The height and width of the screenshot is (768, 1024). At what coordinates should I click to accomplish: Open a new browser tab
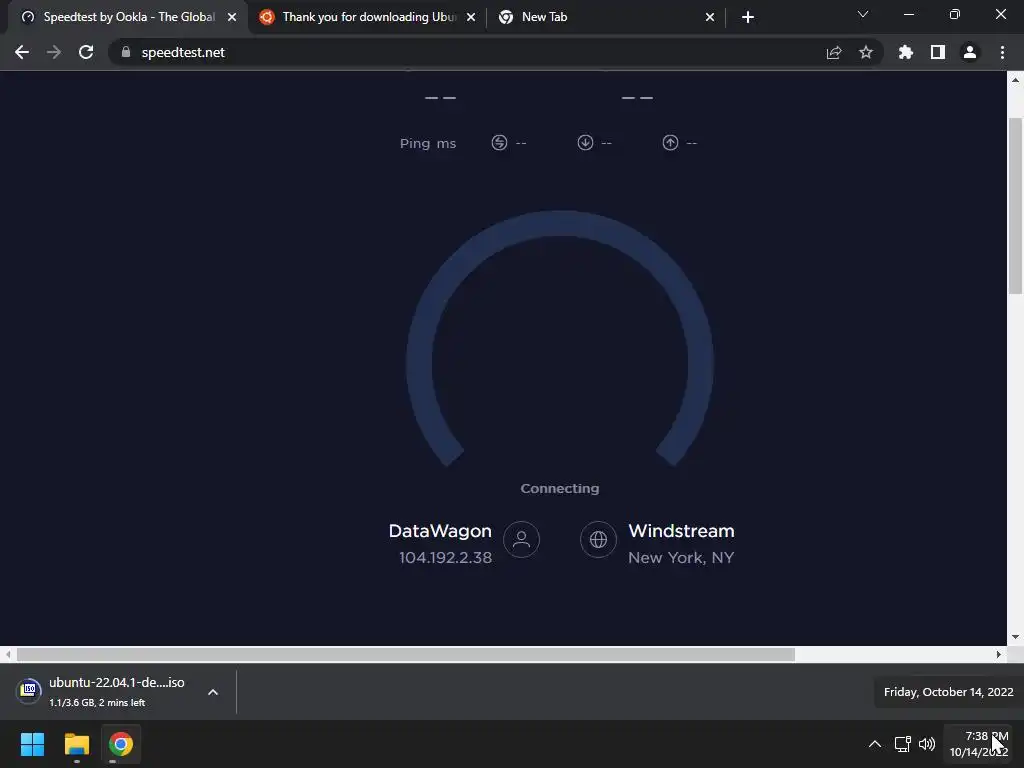tap(748, 17)
